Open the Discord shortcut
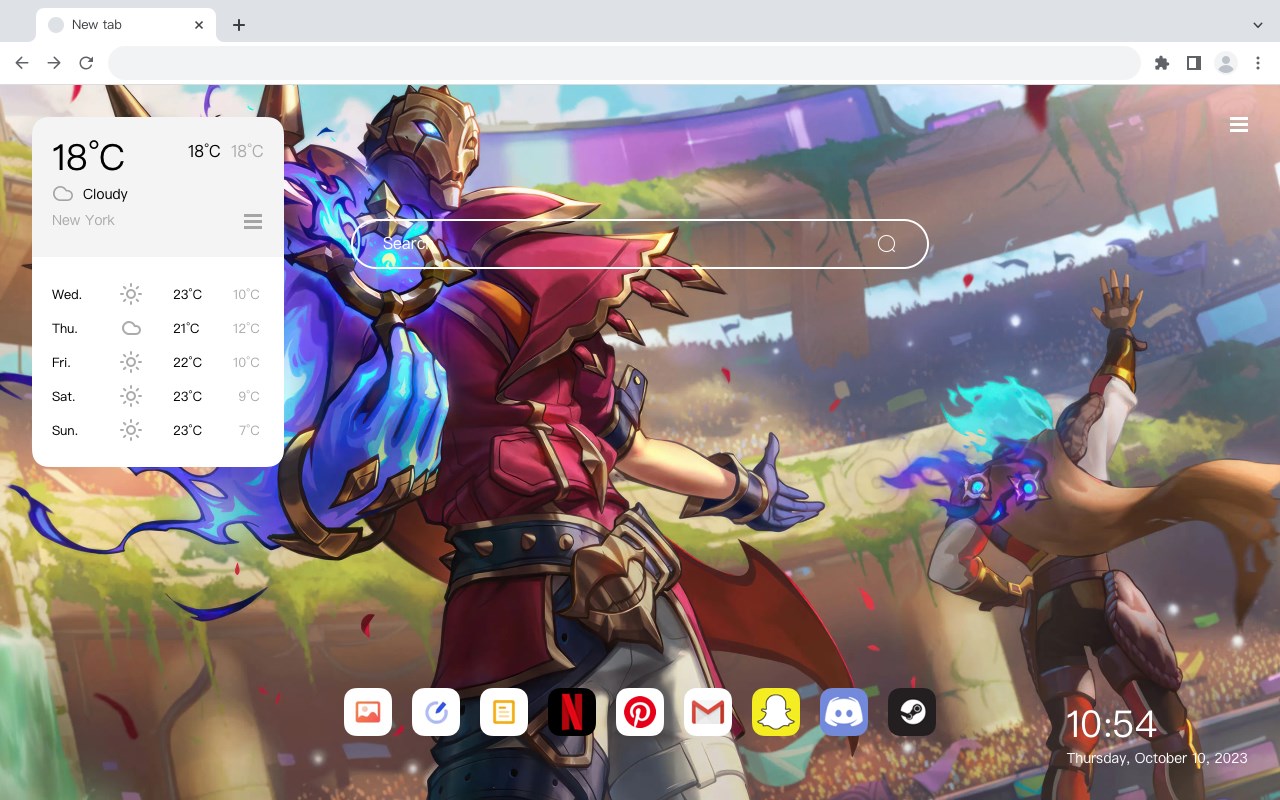This screenshot has width=1280, height=800. tap(844, 712)
